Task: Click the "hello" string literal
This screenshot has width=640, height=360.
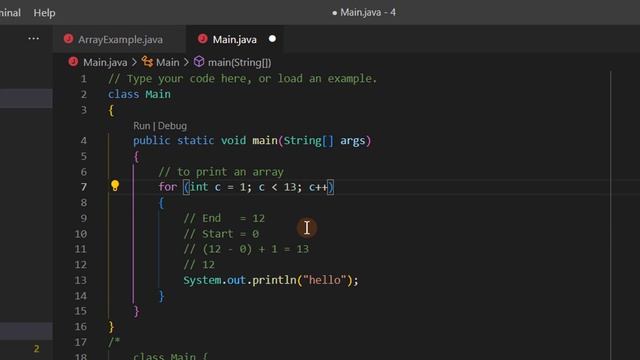Action: [325, 280]
